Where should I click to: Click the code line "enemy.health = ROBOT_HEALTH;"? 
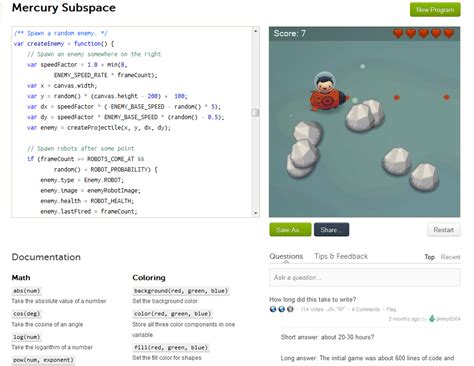[87, 201]
